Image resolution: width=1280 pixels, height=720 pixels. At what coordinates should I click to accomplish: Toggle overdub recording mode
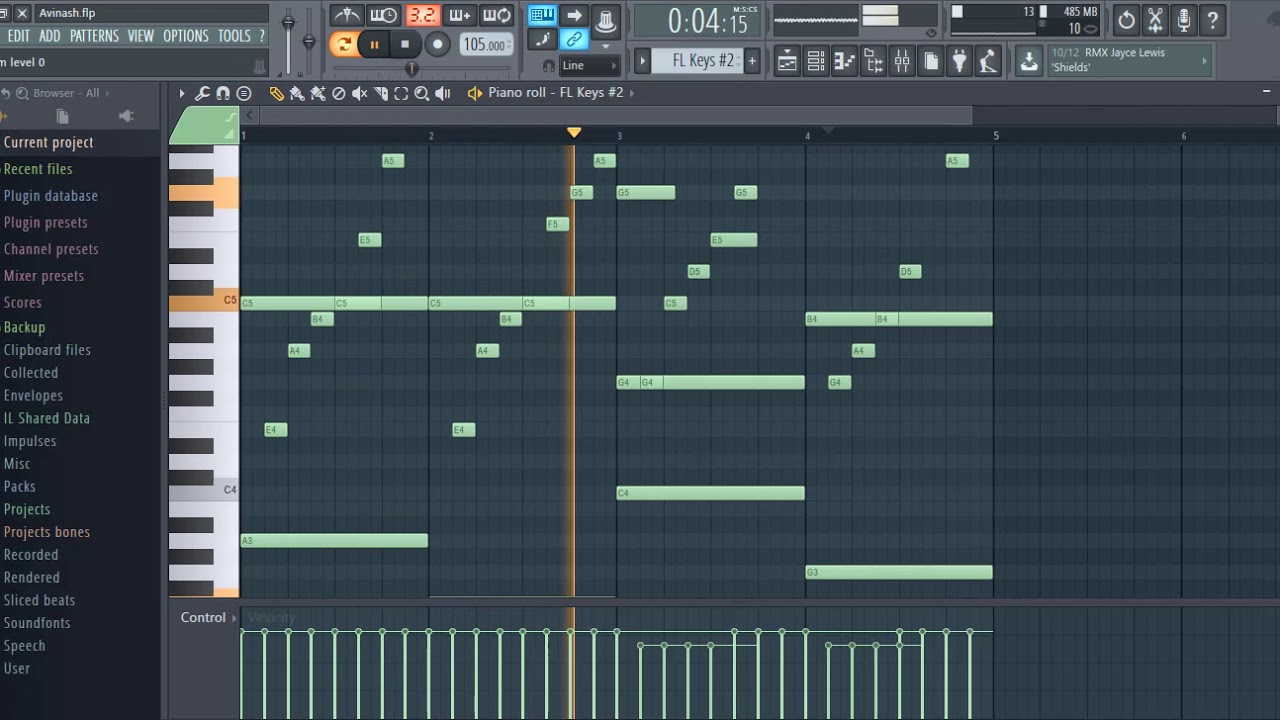click(x=460, y=15)
